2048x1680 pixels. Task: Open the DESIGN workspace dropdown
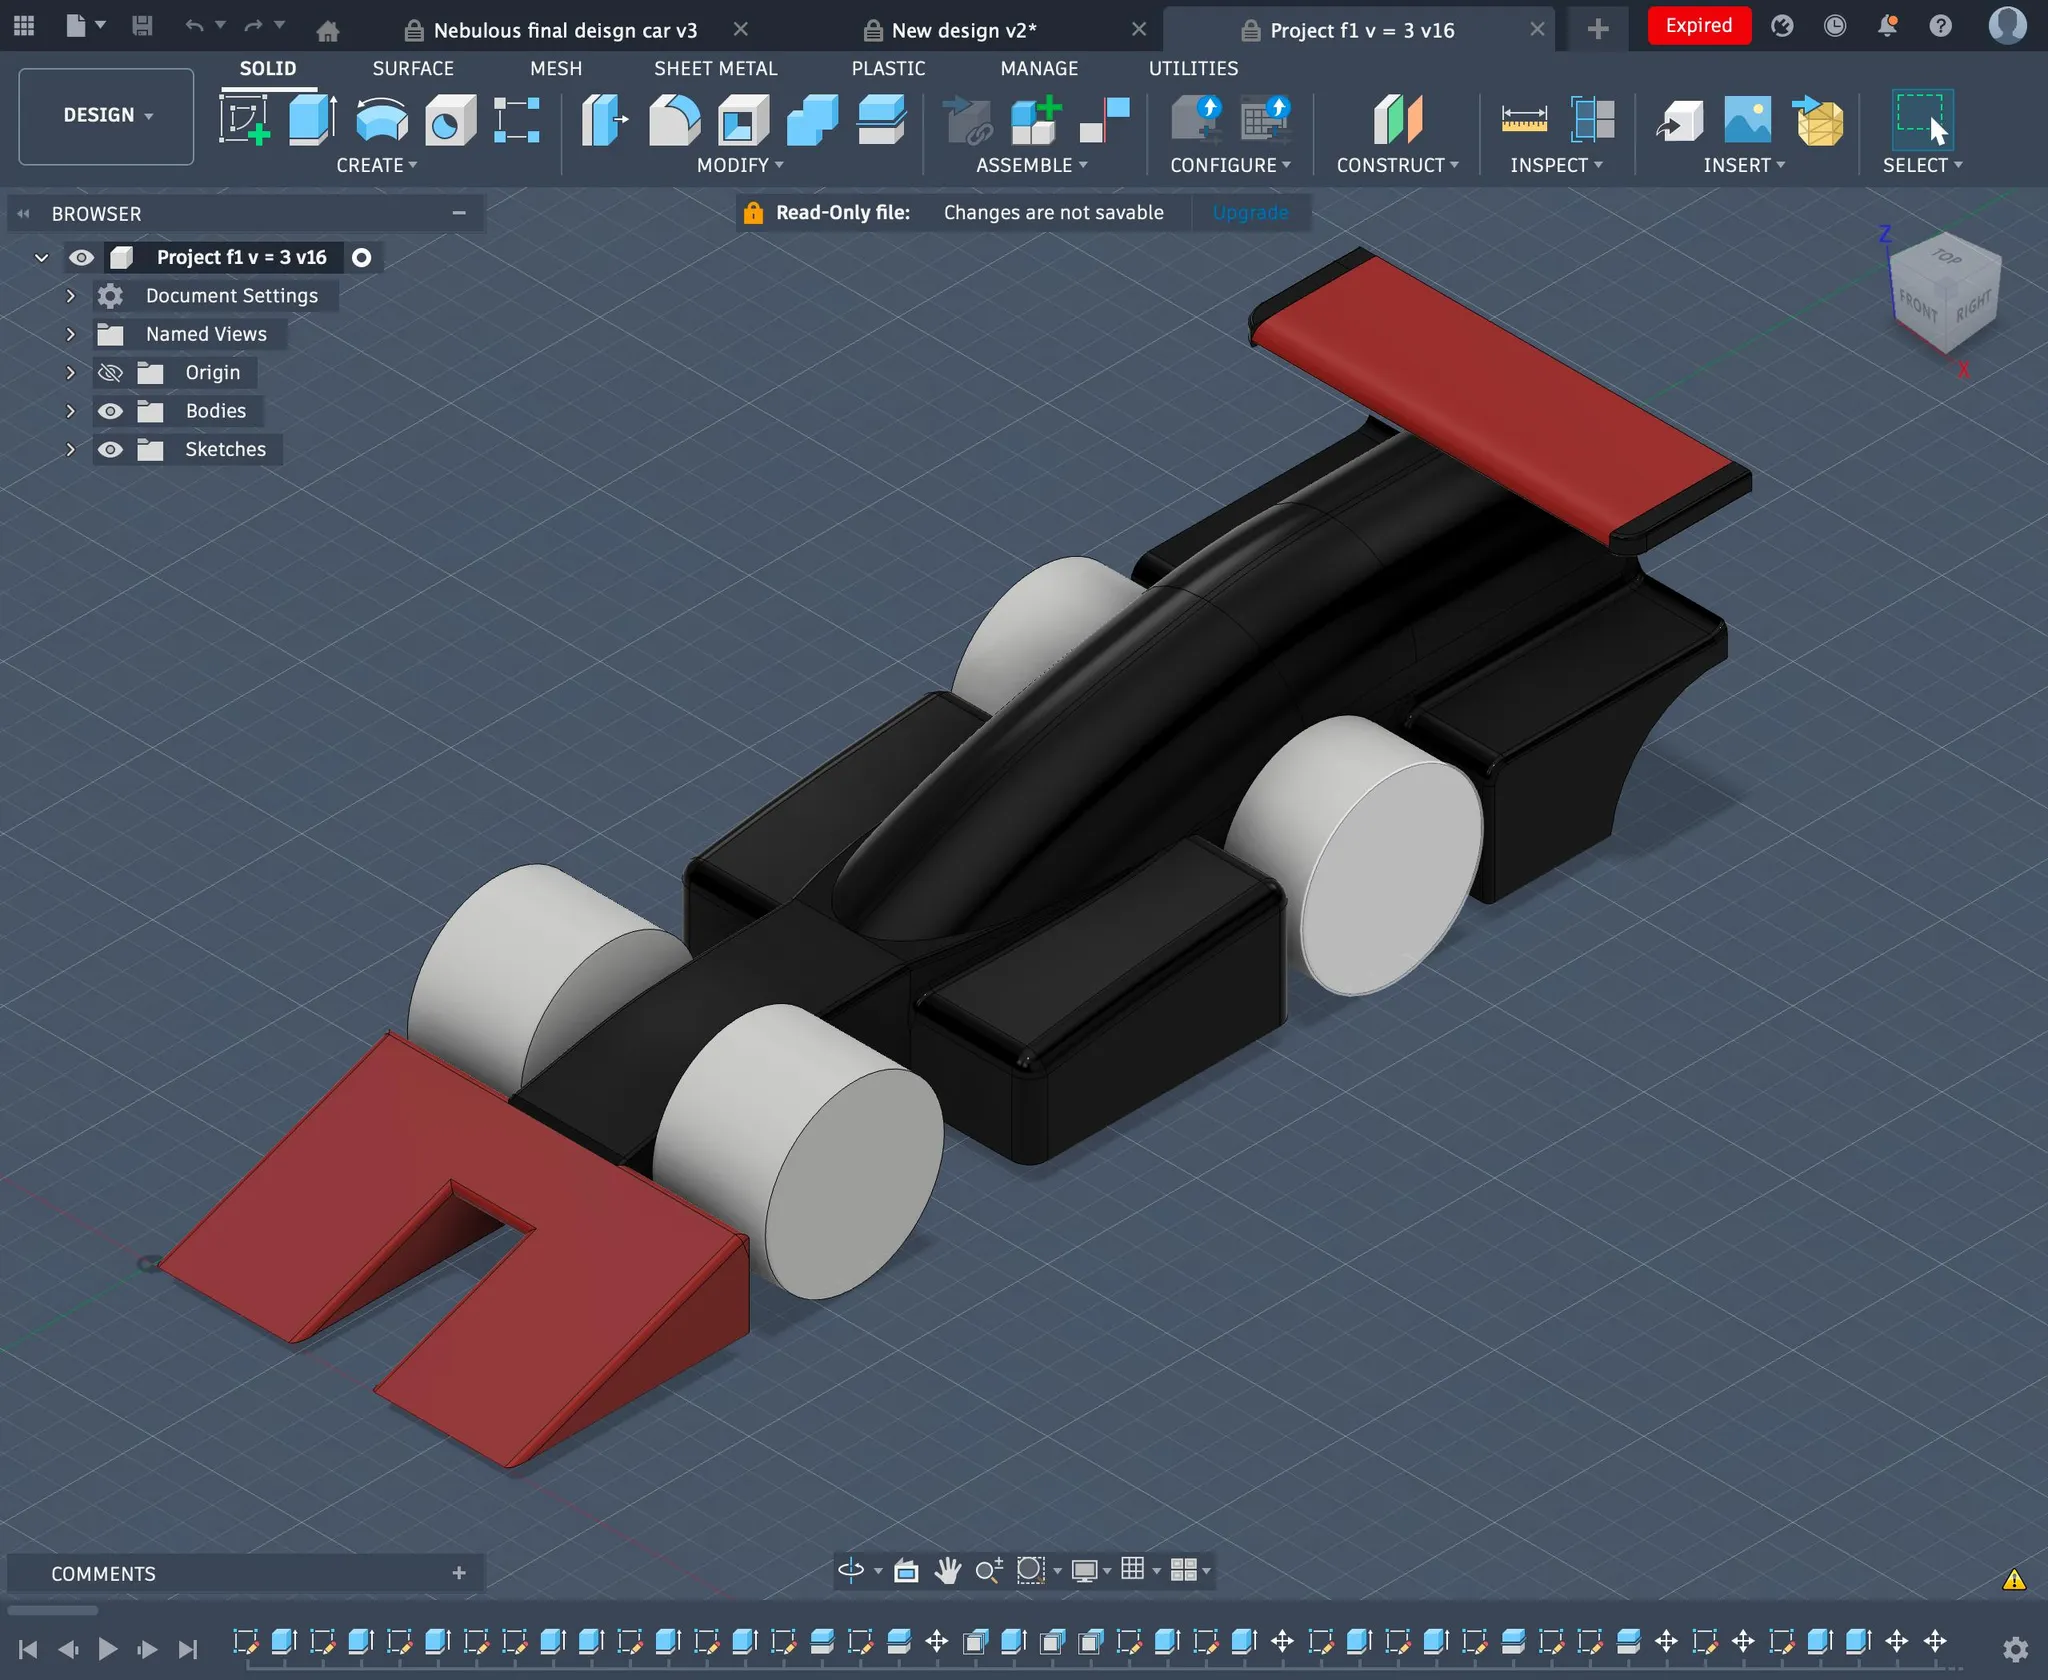tap(106, 116)
